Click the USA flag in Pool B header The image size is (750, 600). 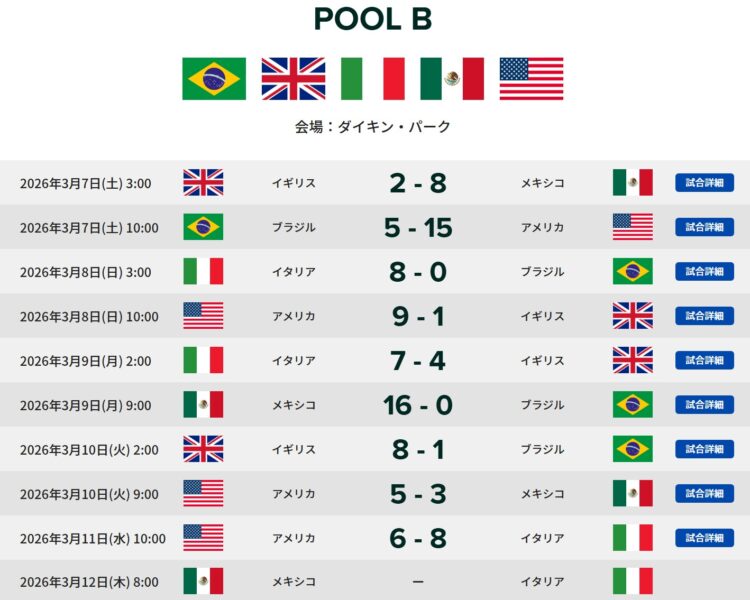pyautogui.click(x=531, y=79)
